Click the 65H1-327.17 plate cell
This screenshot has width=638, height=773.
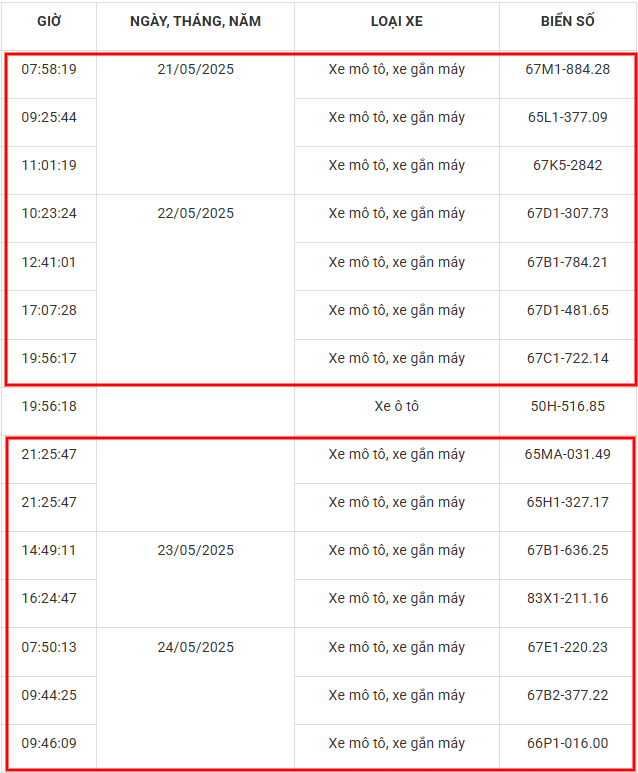click(567, 502)
